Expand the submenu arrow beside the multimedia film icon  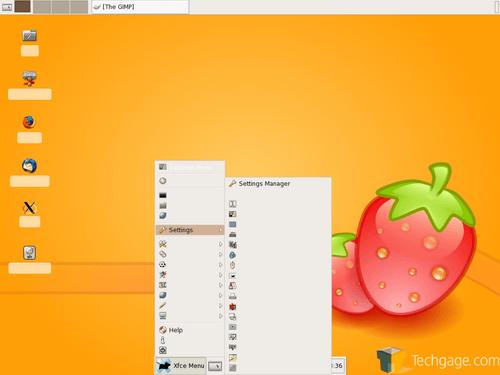[x=220, y=285]
